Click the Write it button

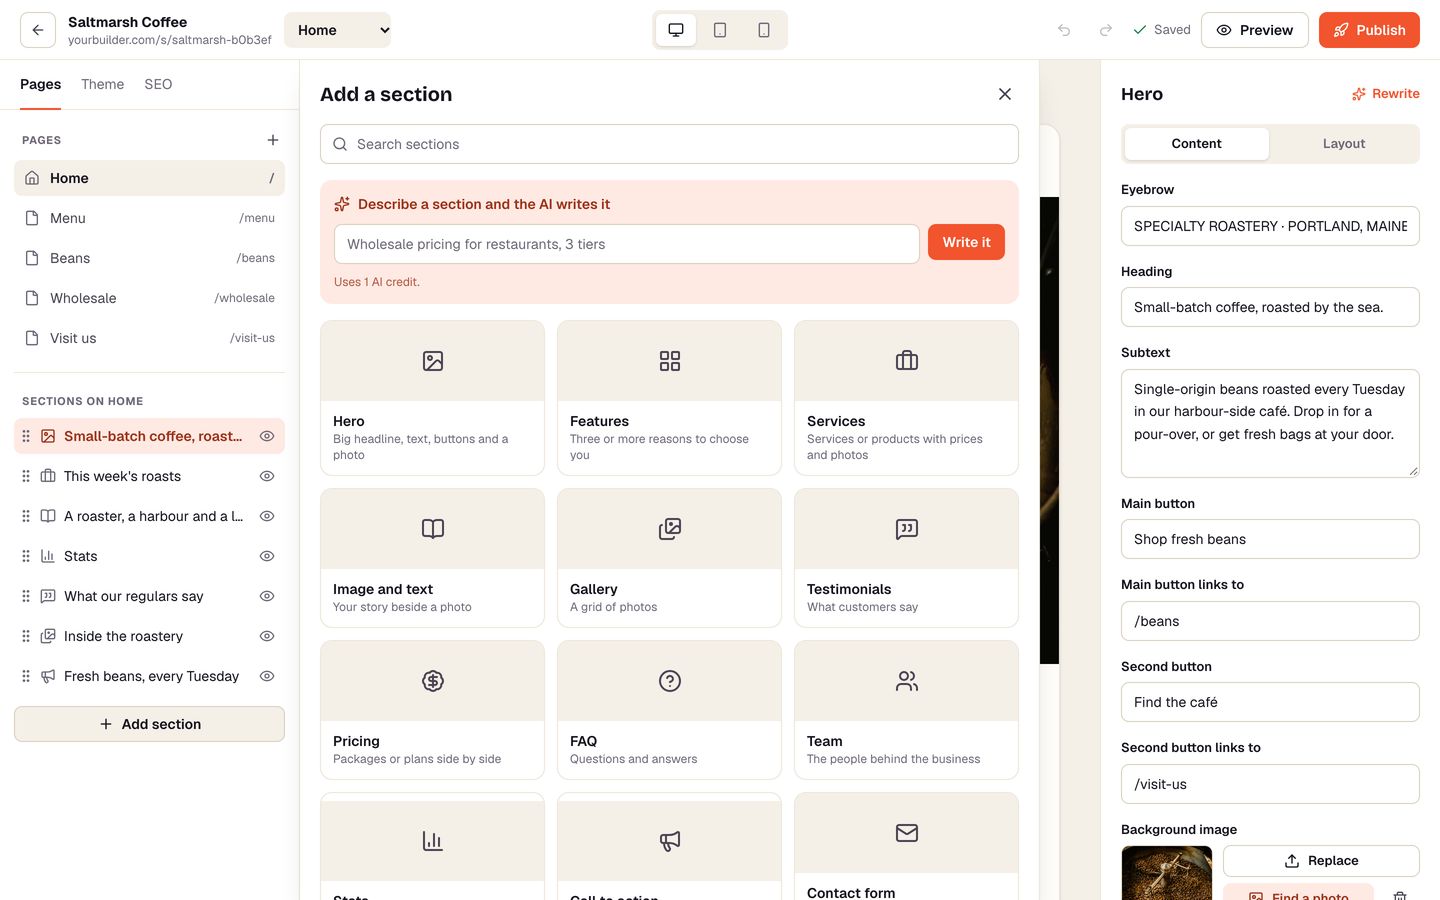[966, 242]
